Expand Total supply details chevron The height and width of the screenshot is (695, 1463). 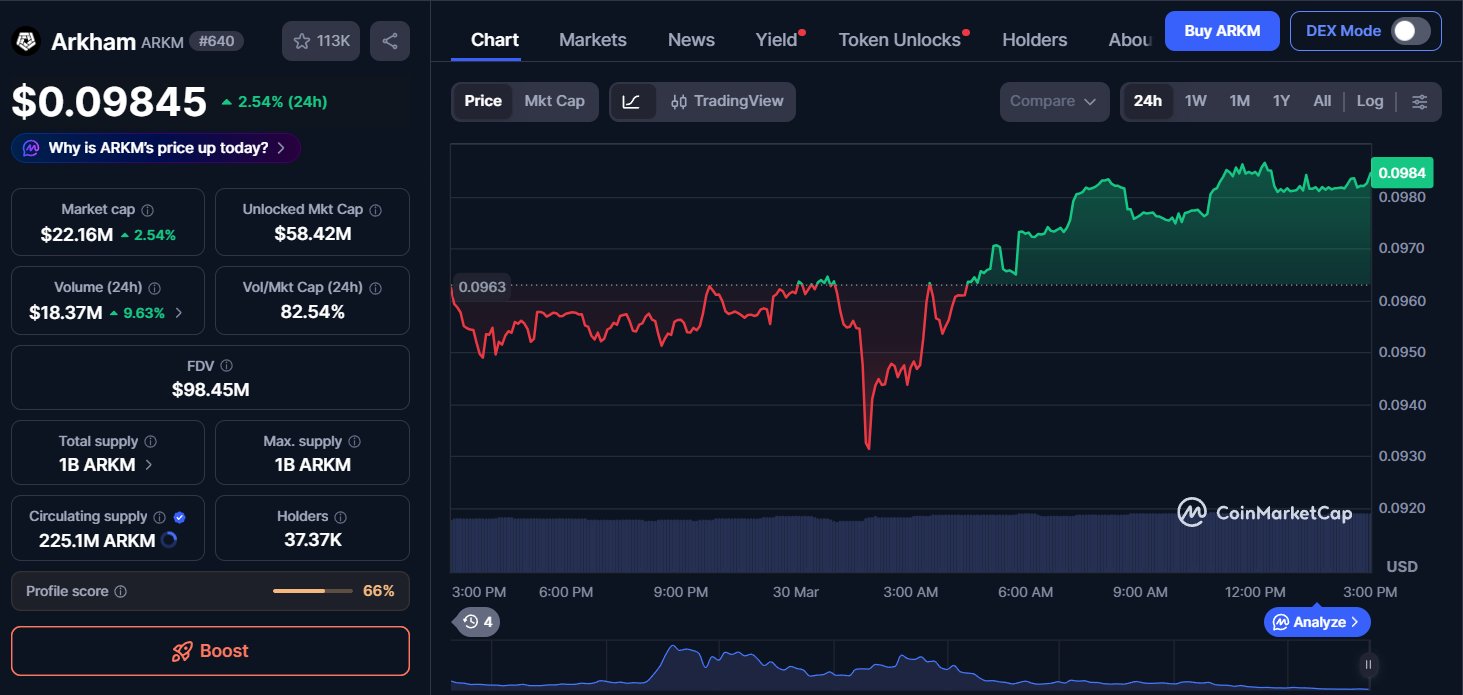(x=149, y=464)
